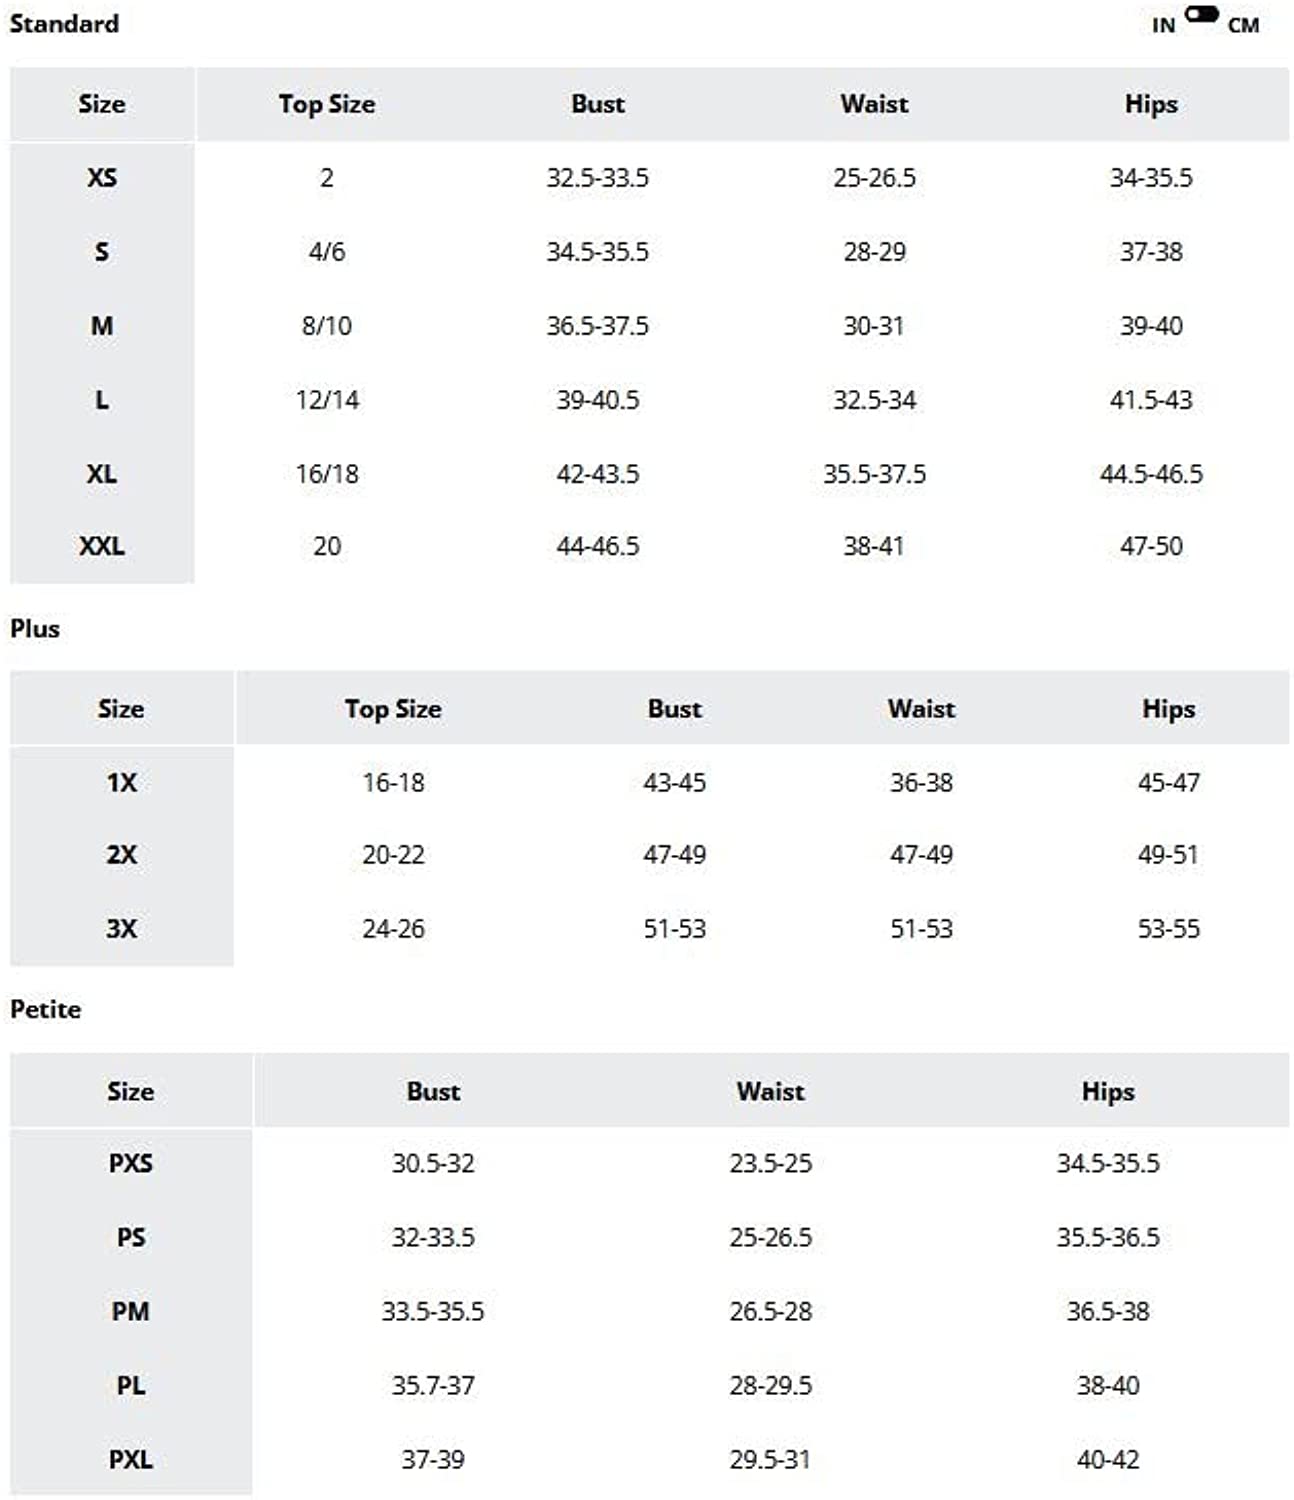Click the 44.5-46.5 hips value for XL
1294x1500 pixels.
click(x=1151, y=474)
